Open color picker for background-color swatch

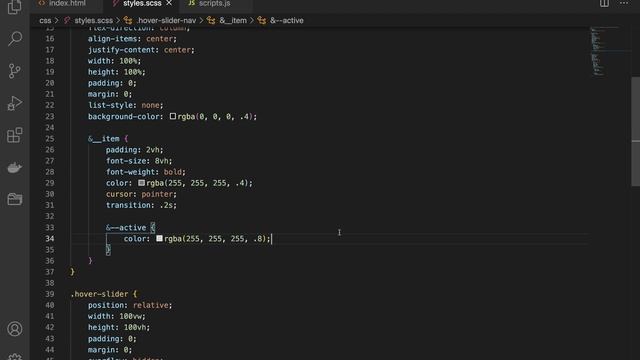click(173, 116)
